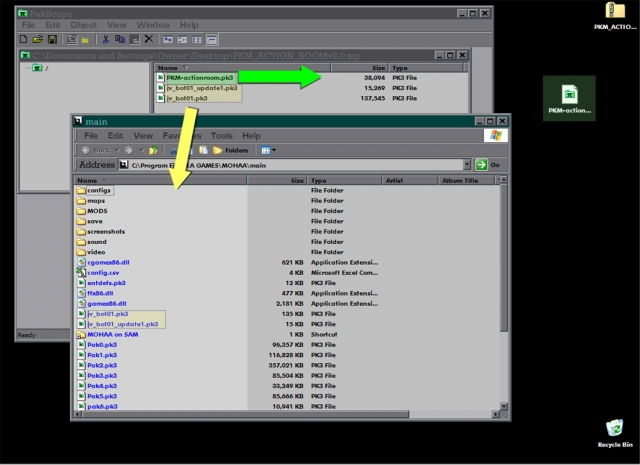Open the Forward history dropdown arrow
Viewport: 640px width, 465px height.
(x=141, y=150)
